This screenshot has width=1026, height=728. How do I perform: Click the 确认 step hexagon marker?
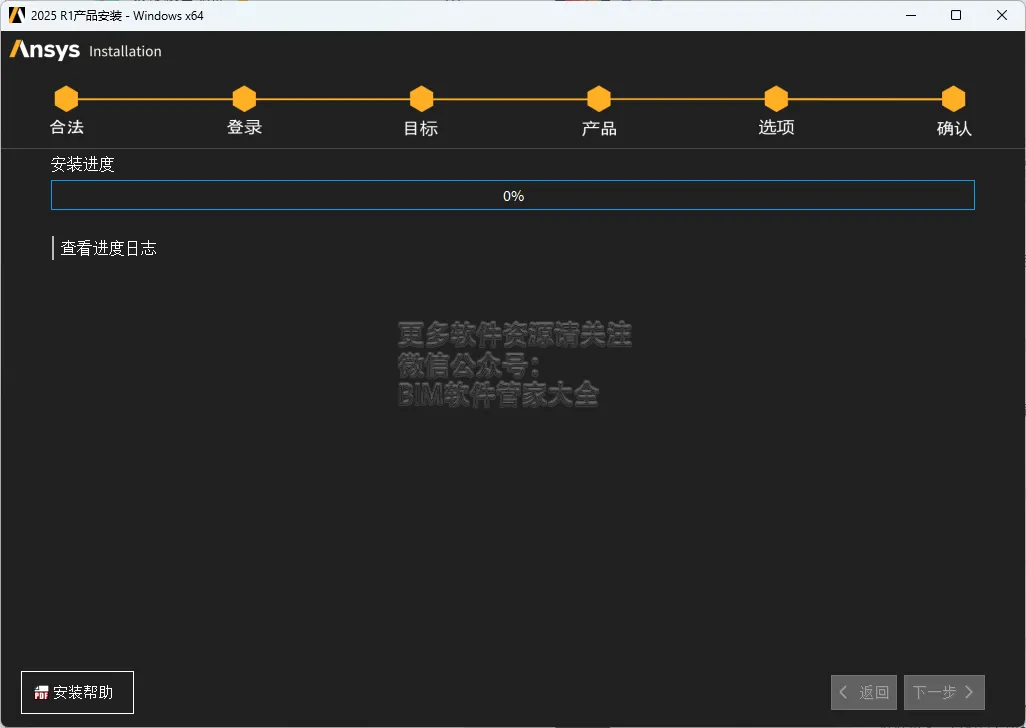[x=953, y=99]
